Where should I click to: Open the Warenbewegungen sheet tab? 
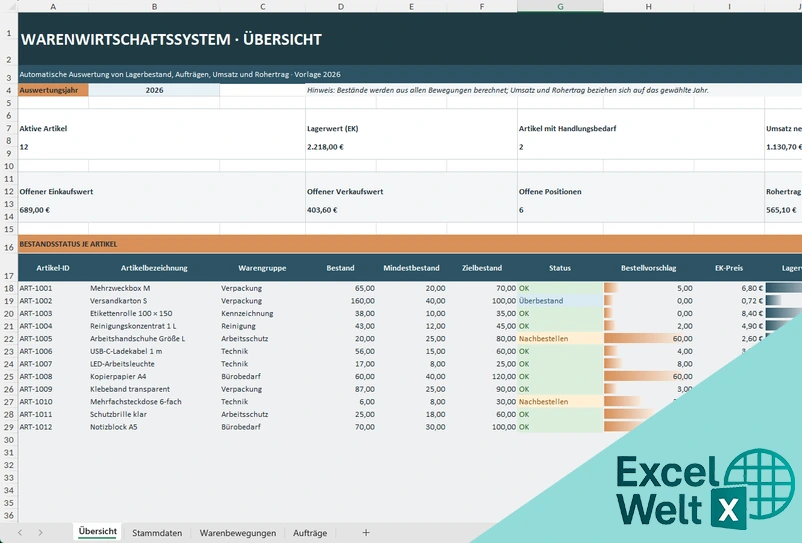[238, 533]
